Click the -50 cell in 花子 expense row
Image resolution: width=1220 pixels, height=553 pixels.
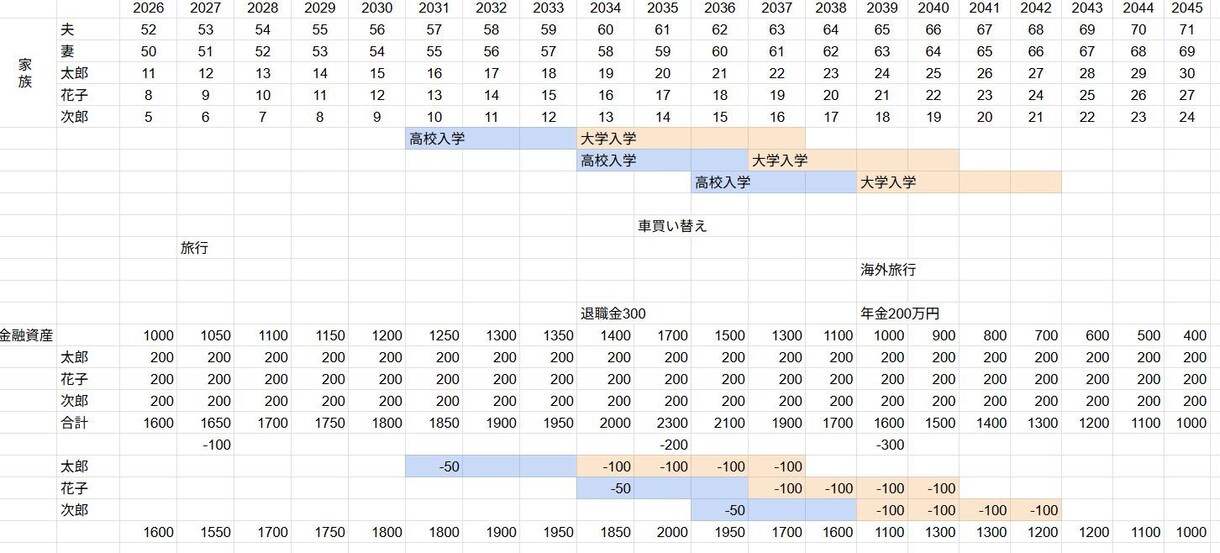click(619, 489)
